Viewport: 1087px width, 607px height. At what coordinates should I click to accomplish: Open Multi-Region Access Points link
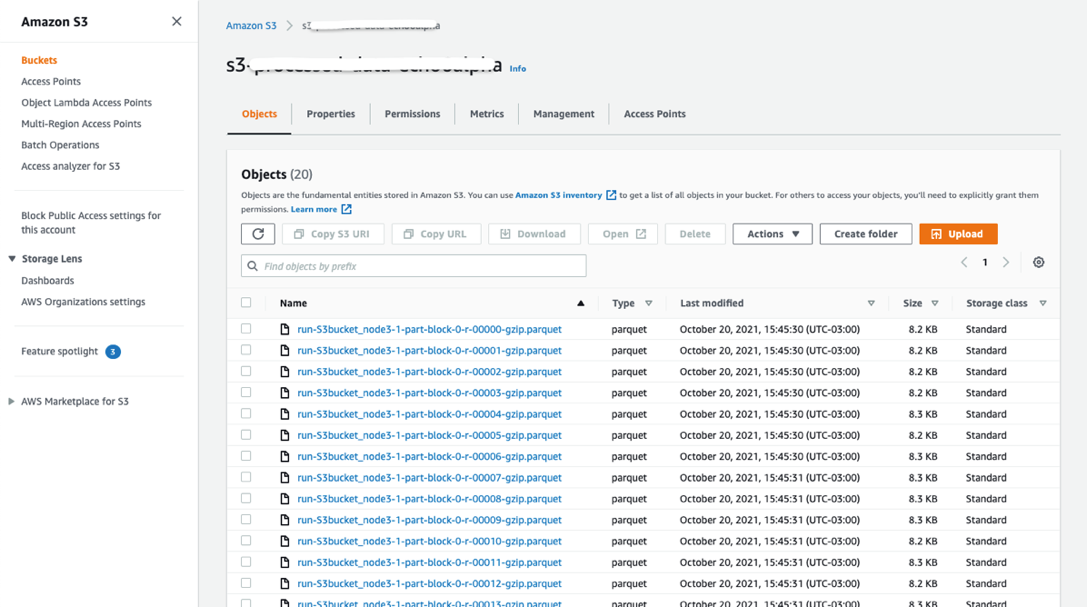[81, 124]
